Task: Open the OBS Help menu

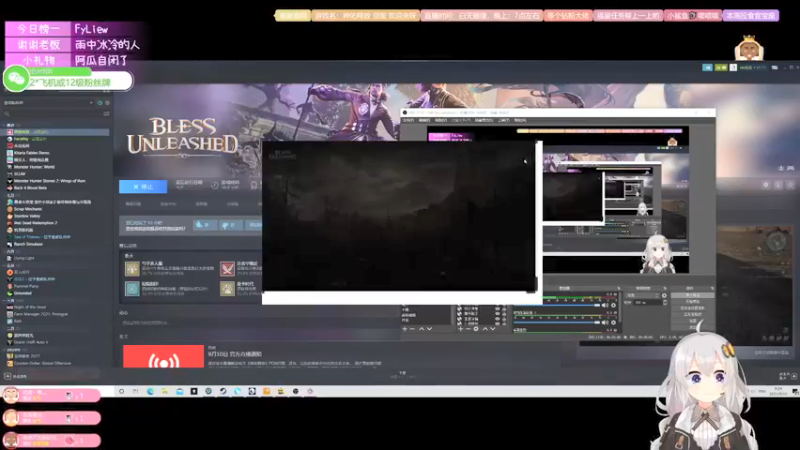Action: tap(520, 120)
